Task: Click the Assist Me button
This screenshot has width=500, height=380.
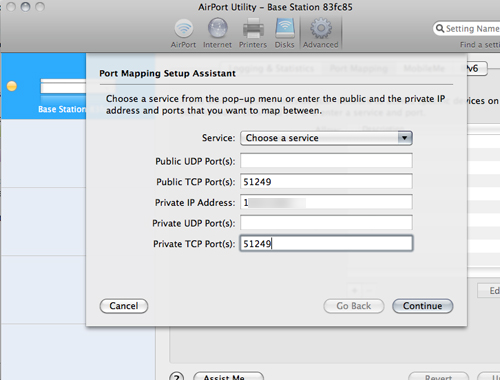Action: (x=228, y=376)
